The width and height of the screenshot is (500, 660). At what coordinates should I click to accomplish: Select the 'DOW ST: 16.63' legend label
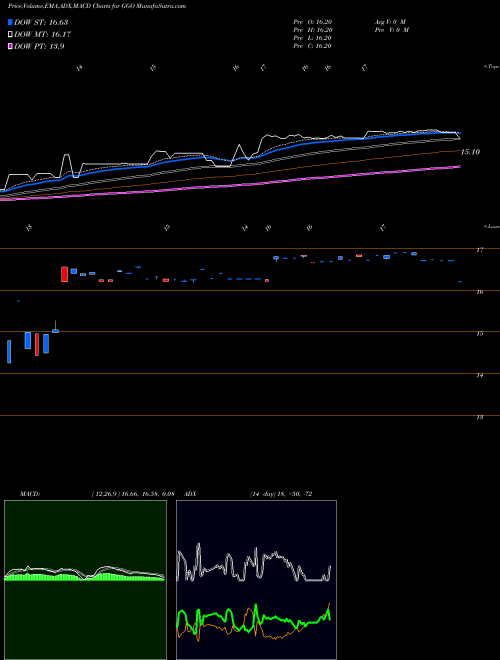[41, 22]
